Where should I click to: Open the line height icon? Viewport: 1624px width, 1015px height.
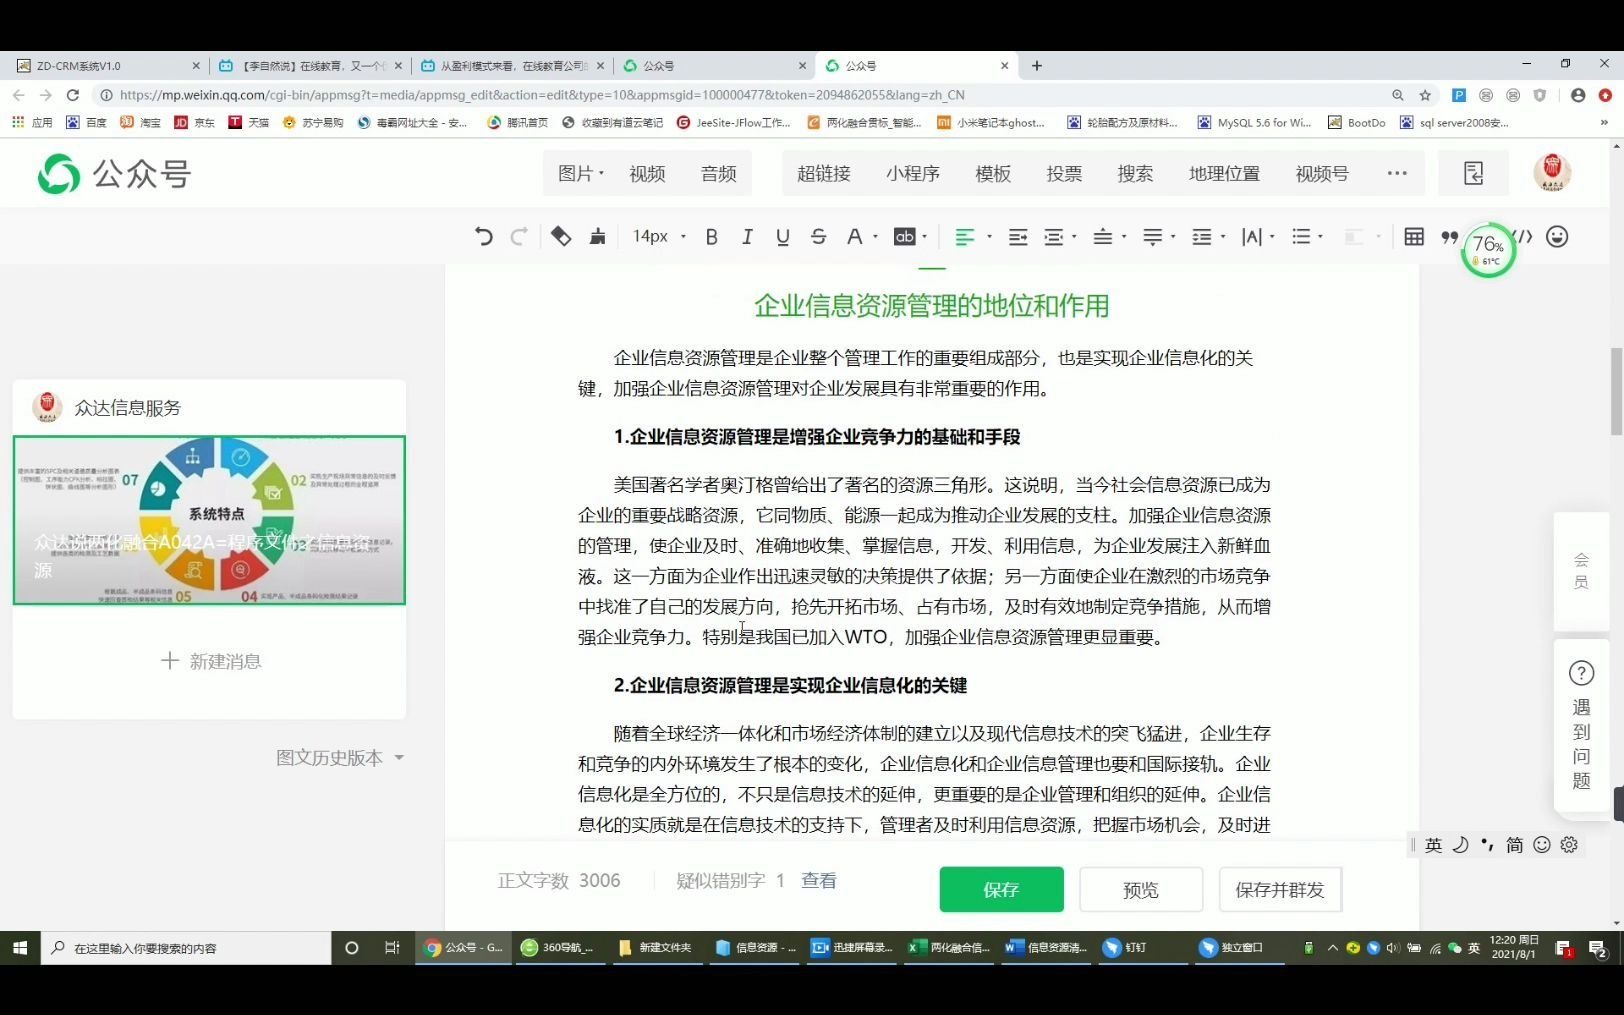coord(1202,237)
